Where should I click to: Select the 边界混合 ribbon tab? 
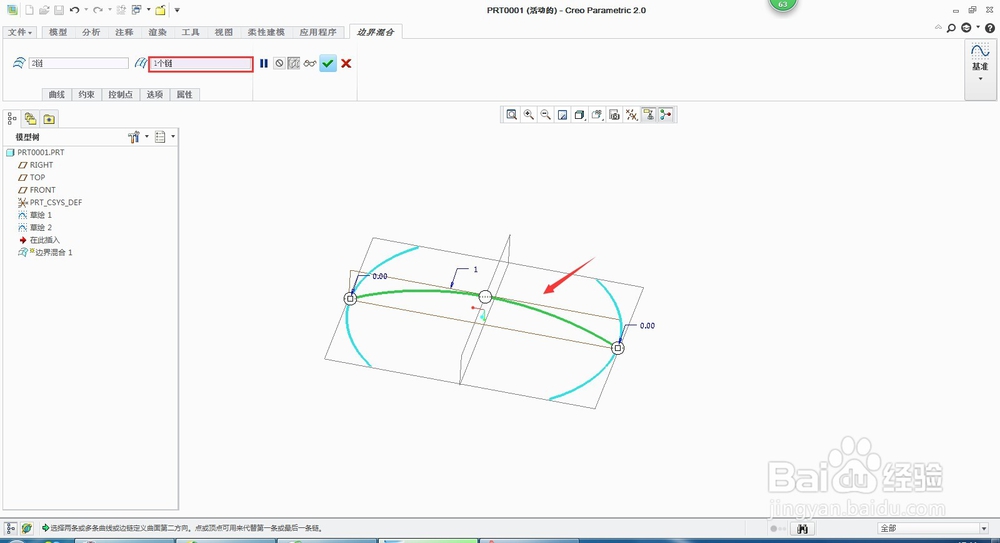pyautogui.click(x=376, y=32)
